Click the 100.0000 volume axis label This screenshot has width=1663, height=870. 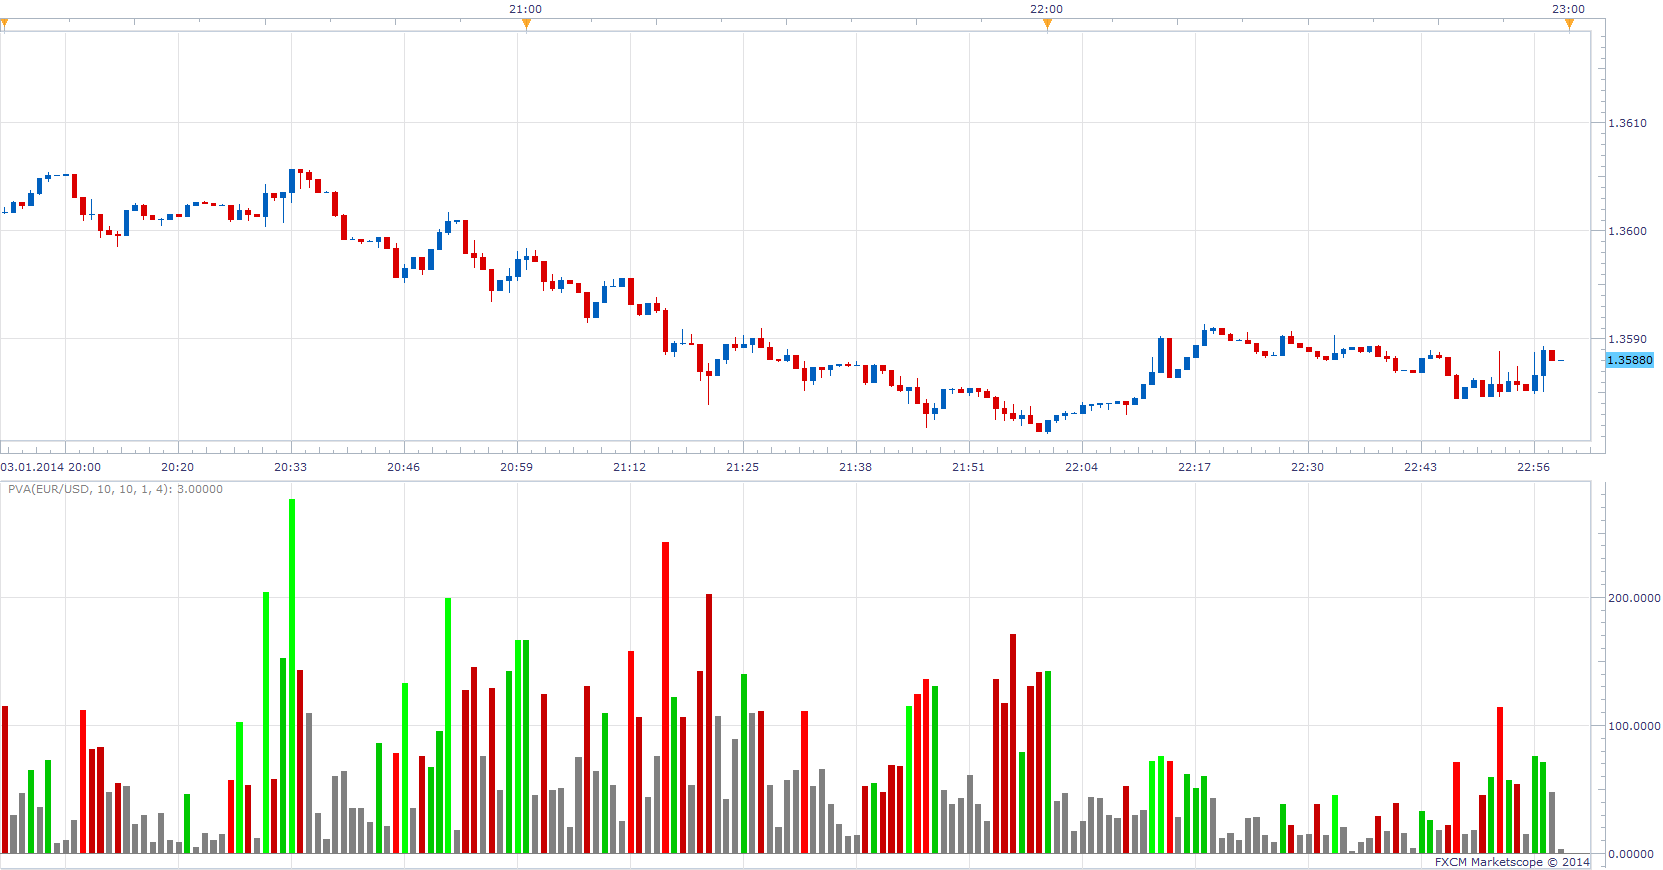(1634, 726)
